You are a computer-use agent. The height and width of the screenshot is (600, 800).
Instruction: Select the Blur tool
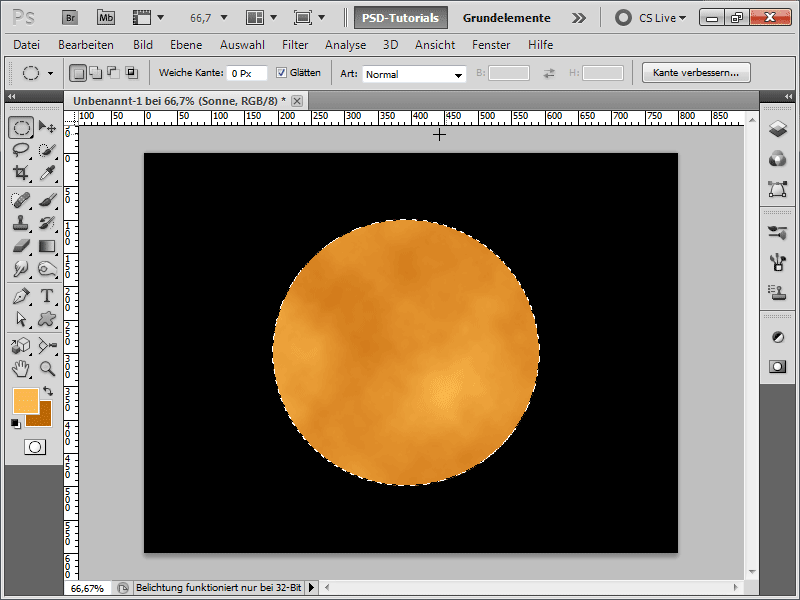pyautogui.click(x=21, y=268)
